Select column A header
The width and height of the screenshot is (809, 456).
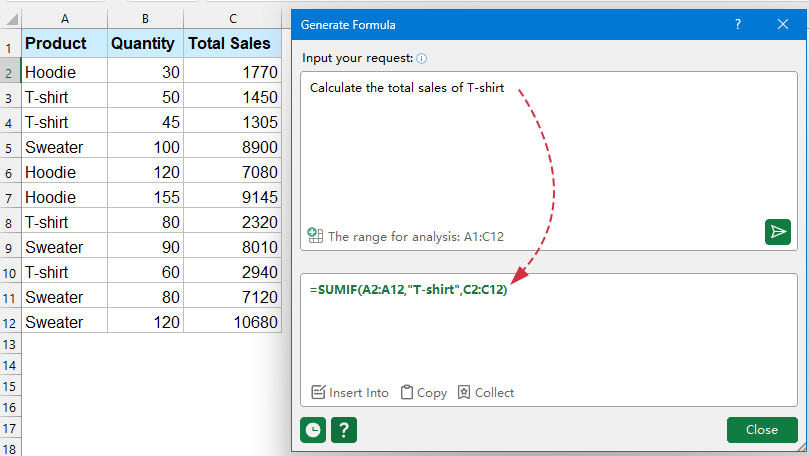[64, 19]
